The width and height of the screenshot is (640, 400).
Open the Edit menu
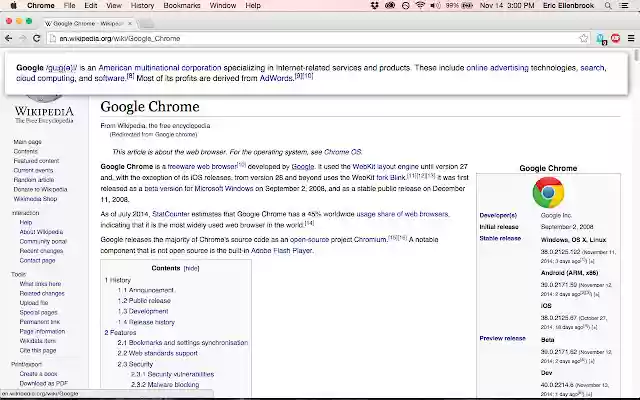(x=91, y=5)
